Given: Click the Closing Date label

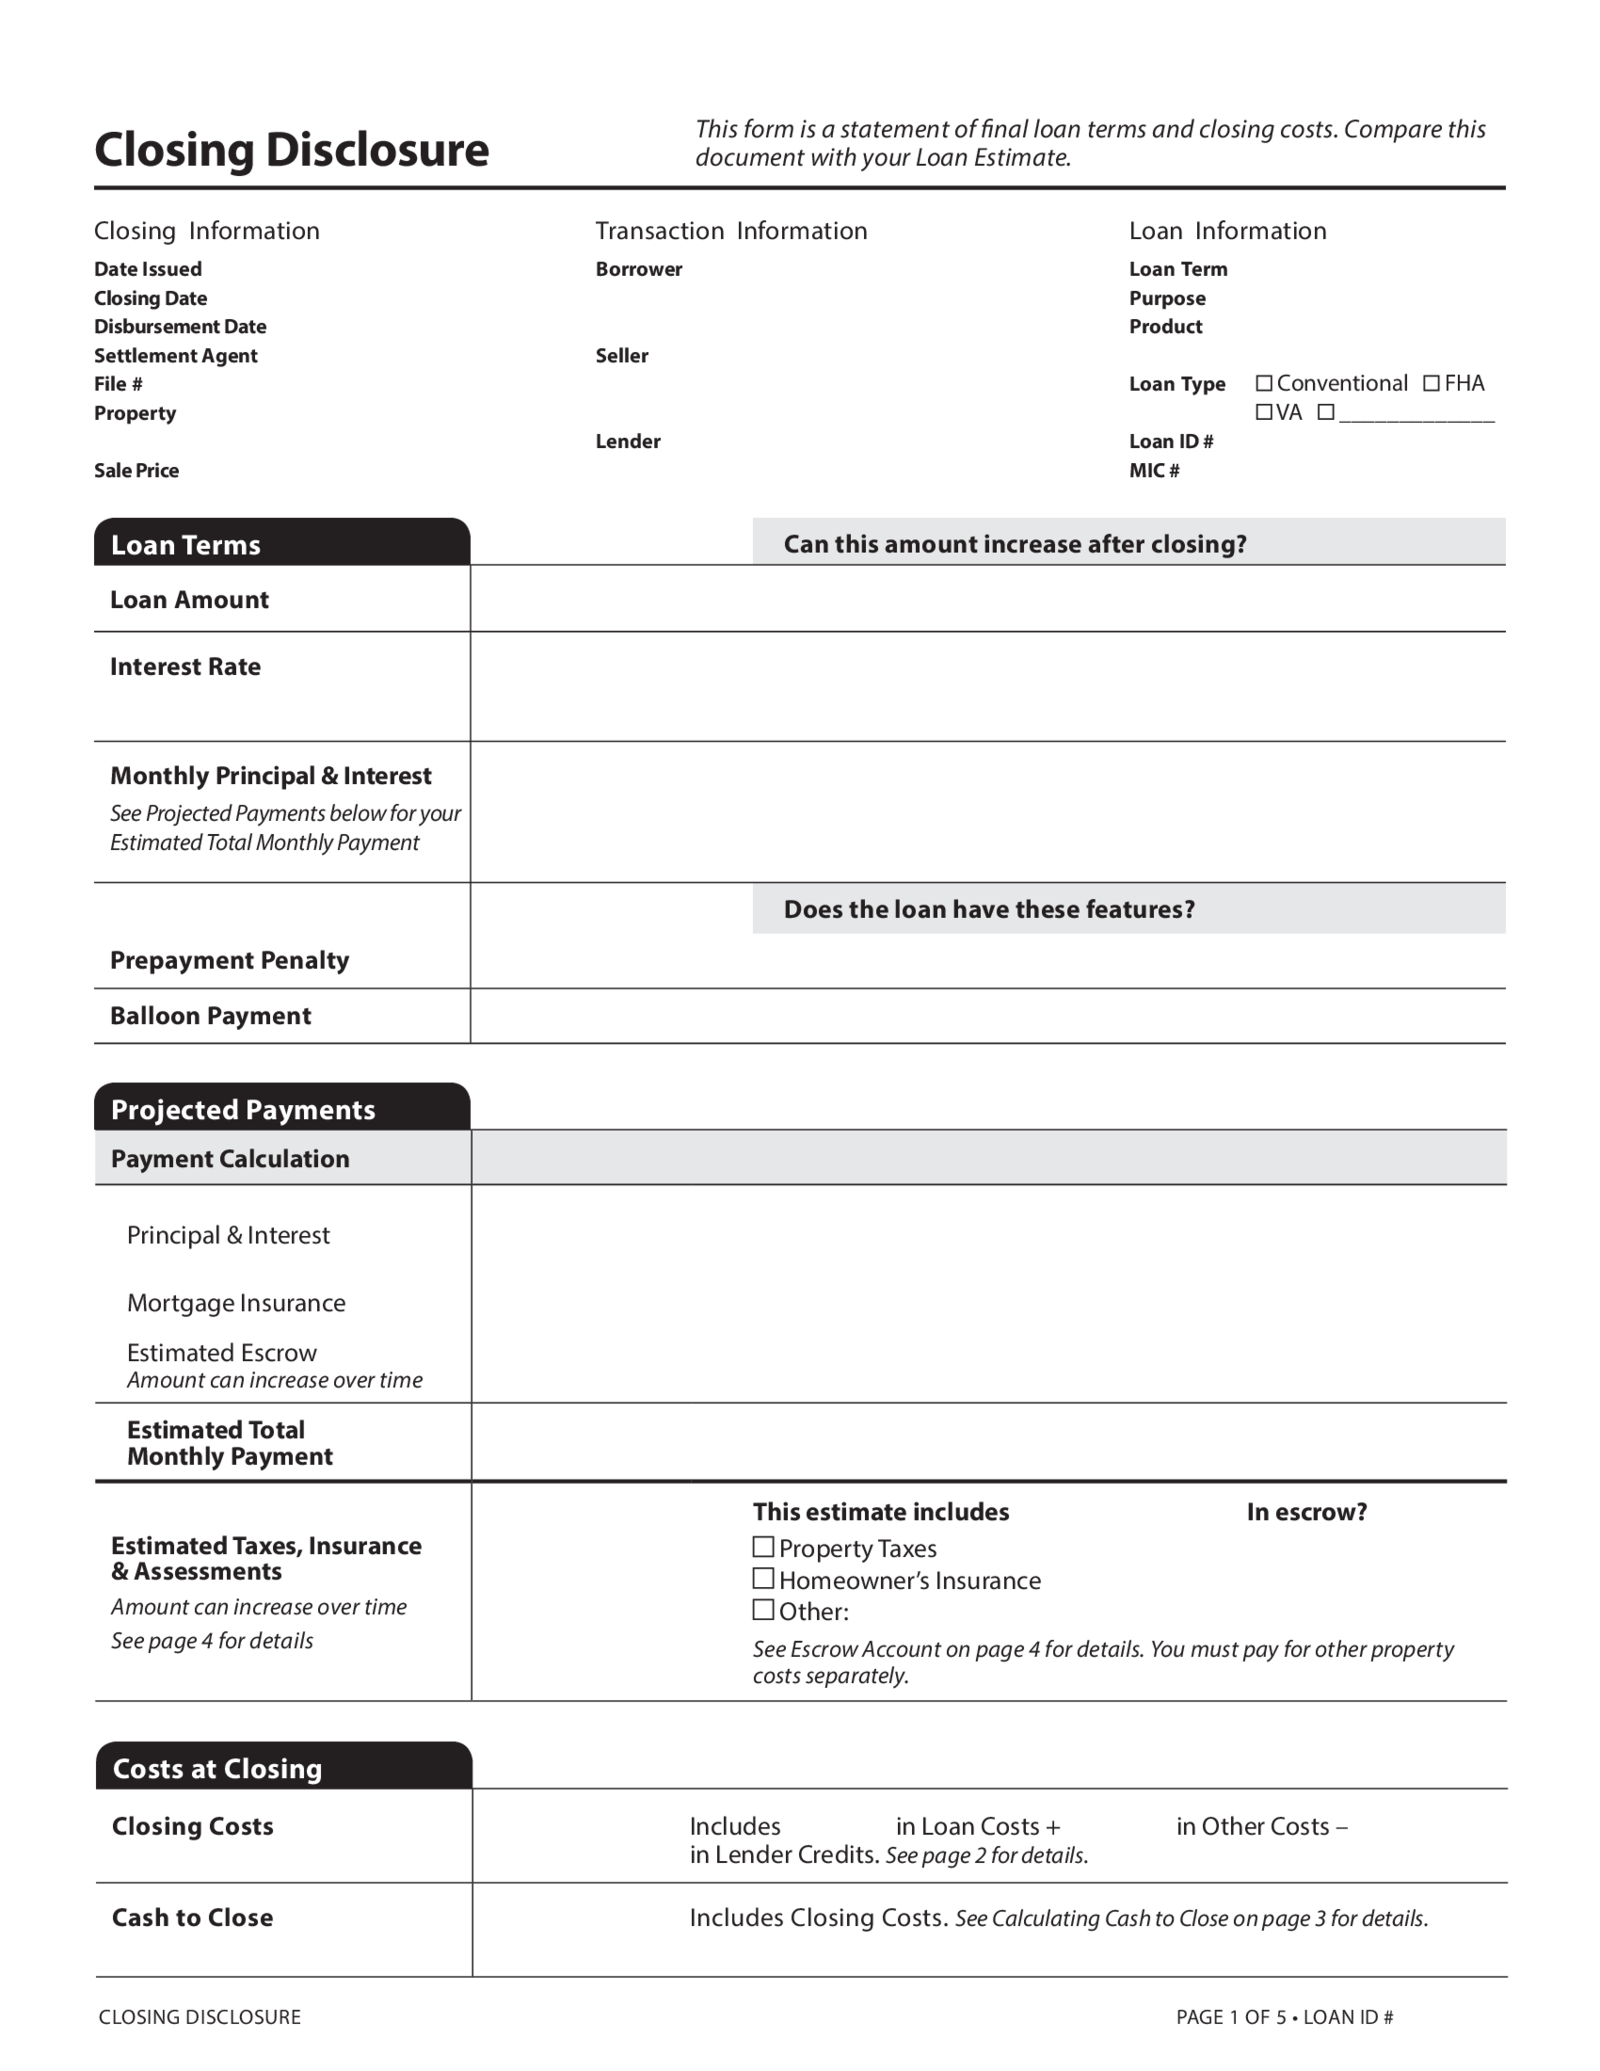Looking at the screenshot, I should (x=150, y=298).
